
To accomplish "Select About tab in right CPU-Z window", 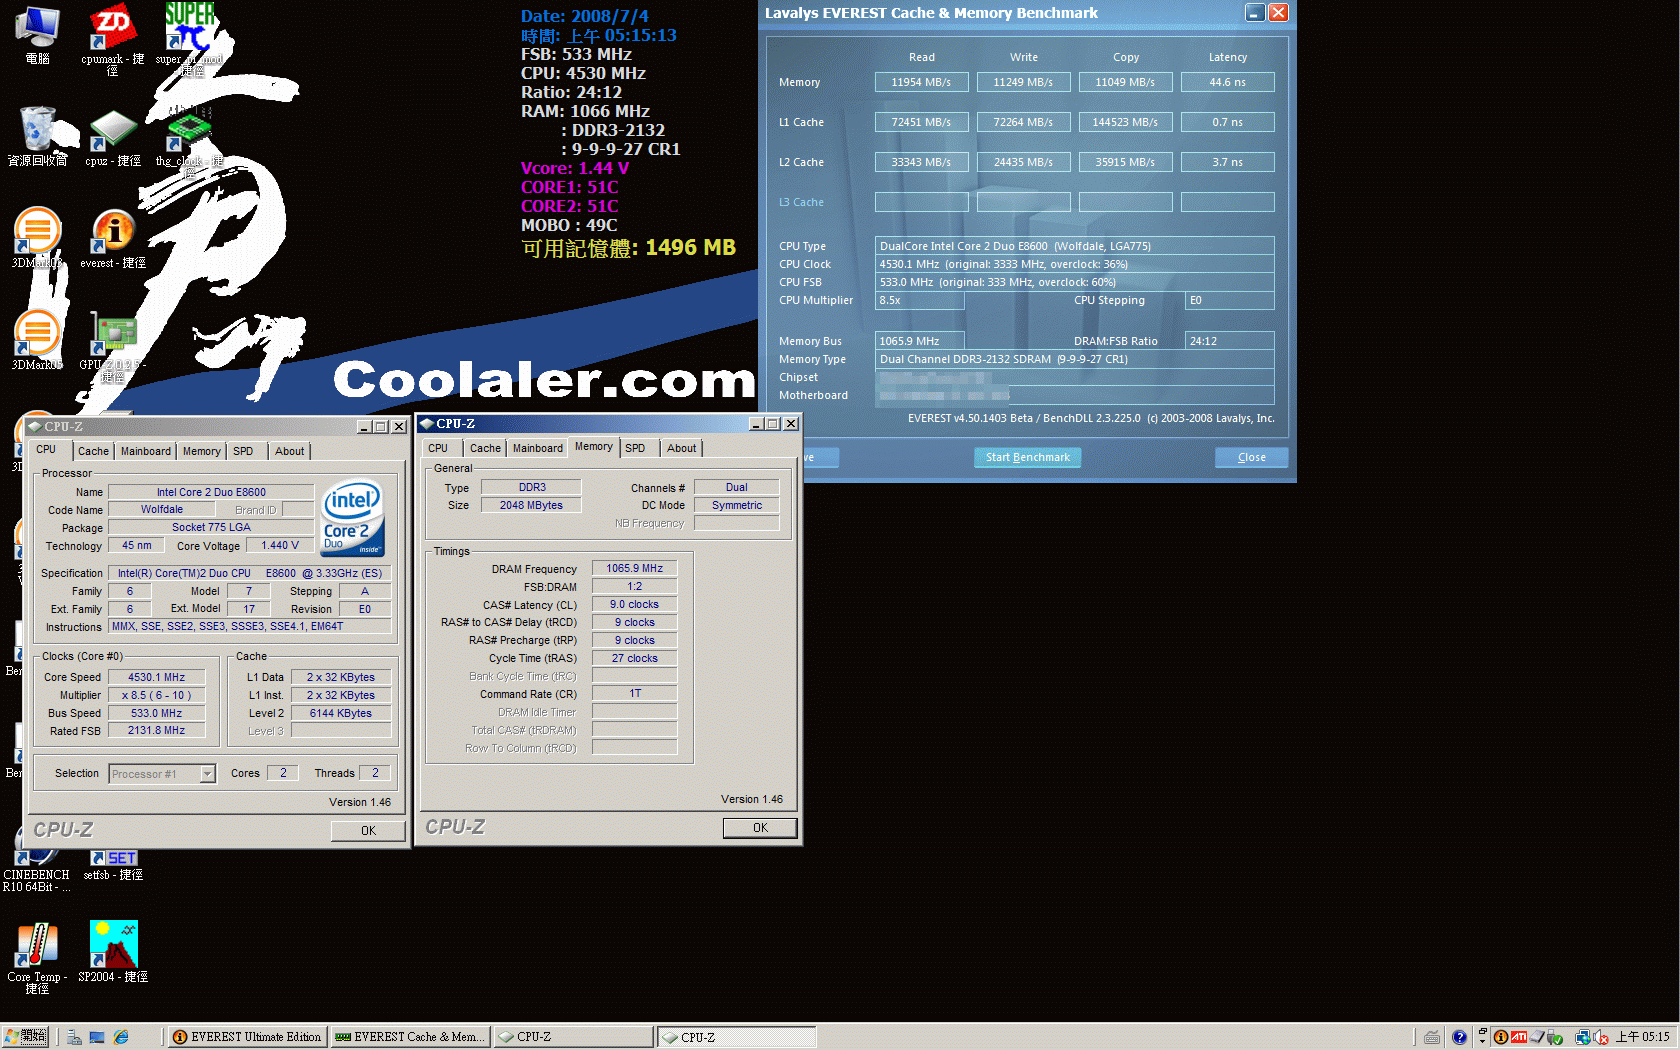I will coord(681,448).
